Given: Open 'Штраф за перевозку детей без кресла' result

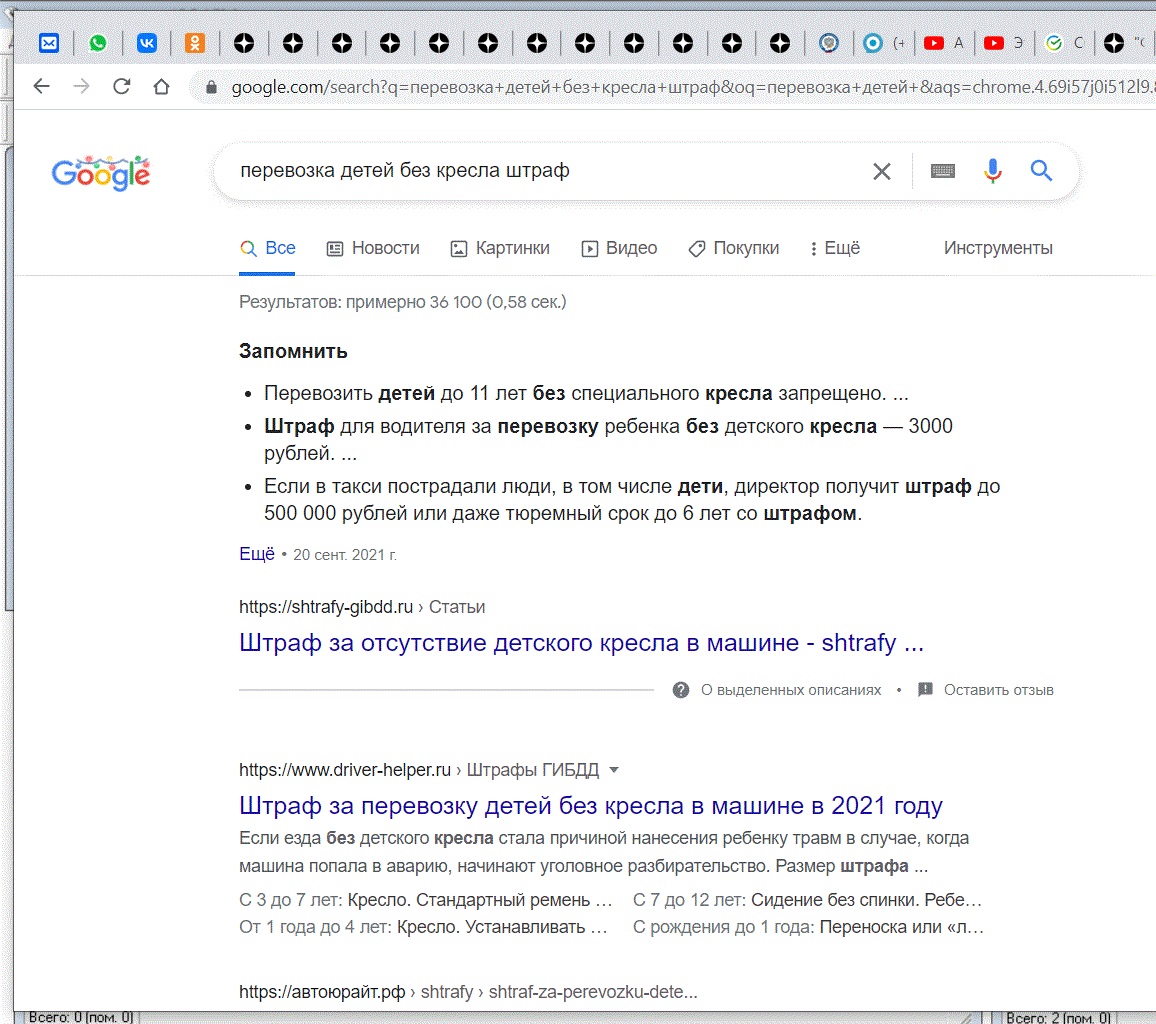Looking at the screenshot, I should click(x=591, y=806).
